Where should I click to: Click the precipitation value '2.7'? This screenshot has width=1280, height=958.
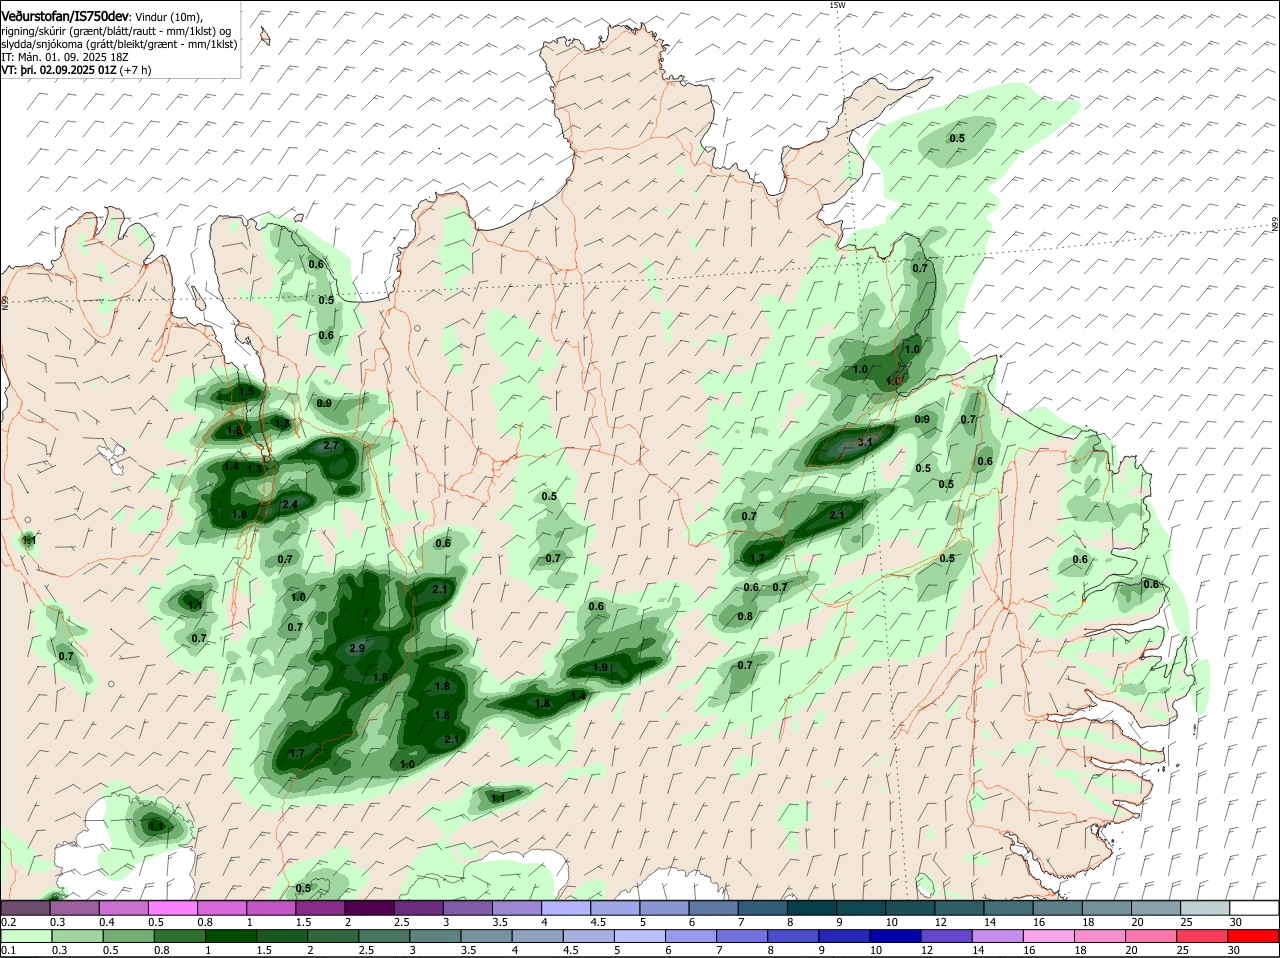332,445
